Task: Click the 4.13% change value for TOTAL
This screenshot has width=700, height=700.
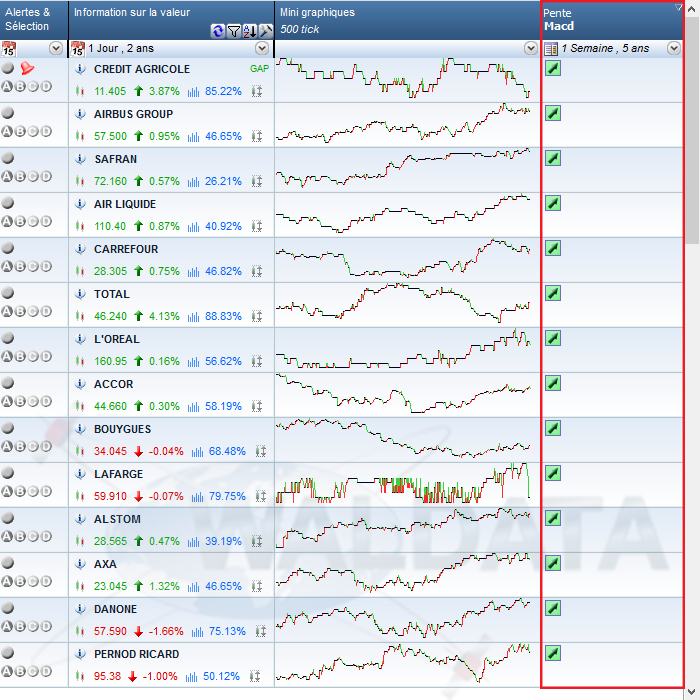Action: coord(164,317)
